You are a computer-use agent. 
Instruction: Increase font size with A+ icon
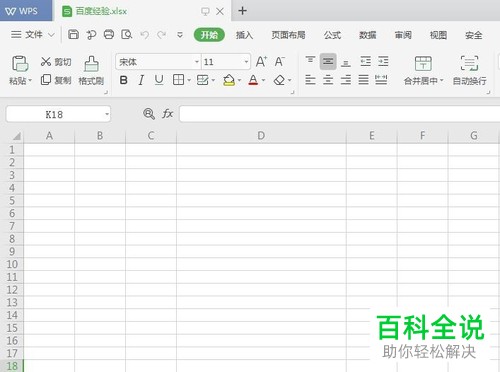coord(261,62)
